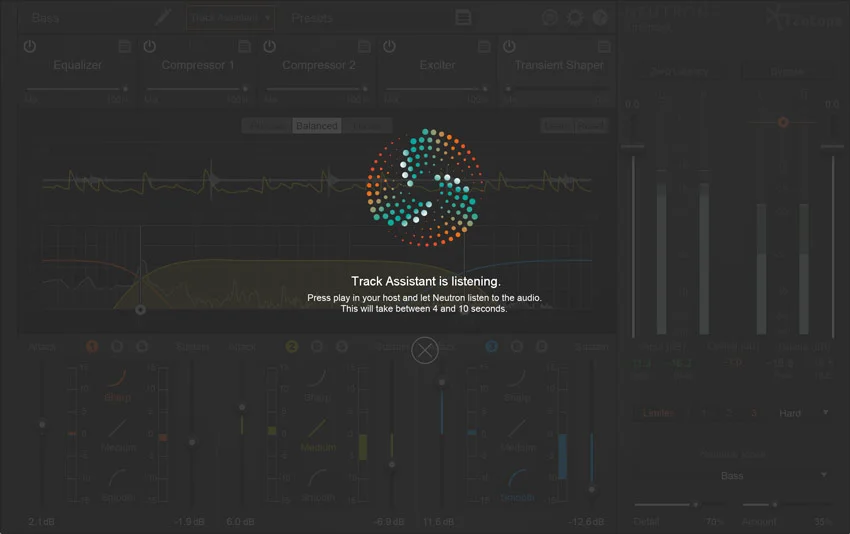Select Medium contour for band 2
This screenshot has width=850, height=534.
pos(318,436)
